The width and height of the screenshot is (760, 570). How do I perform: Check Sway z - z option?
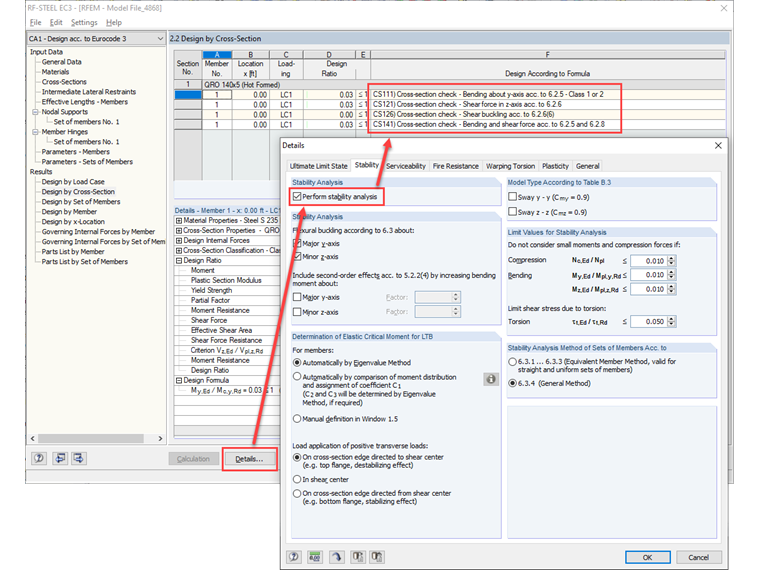point(512,212)
